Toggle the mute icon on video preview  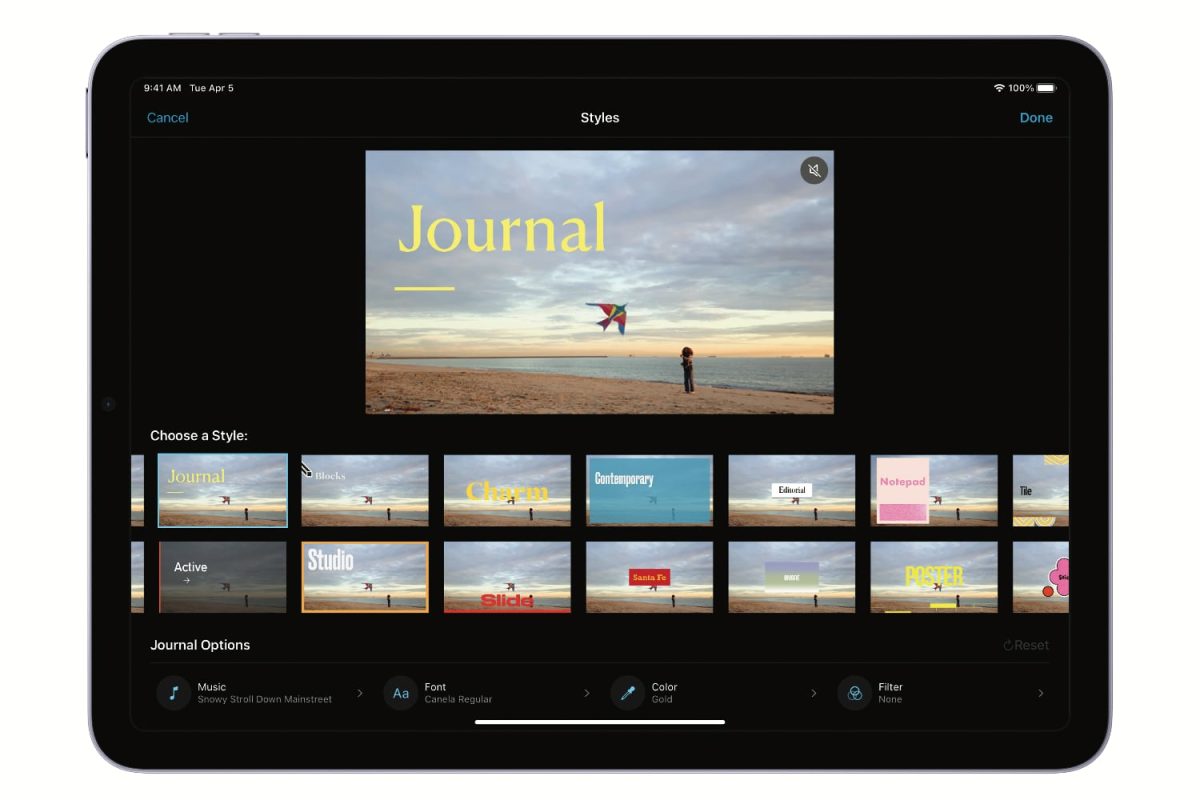(x=814, y=171)
